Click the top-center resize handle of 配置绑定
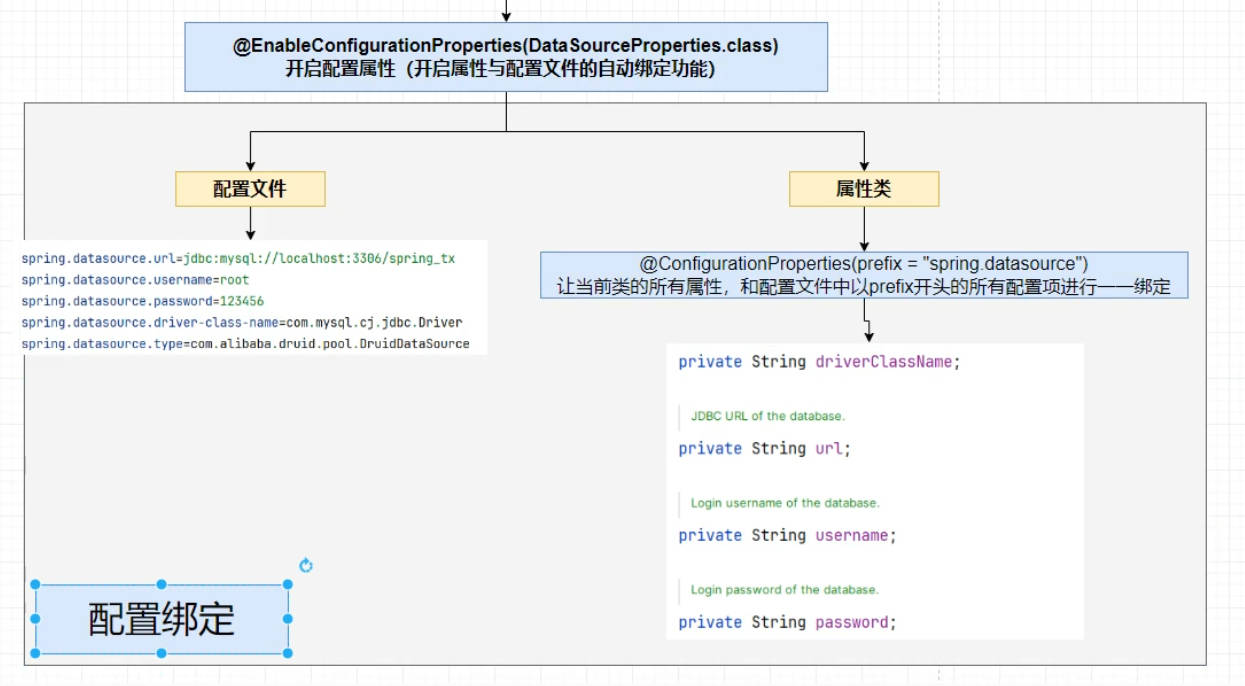The height and width of the screenshot is (686, 1245). 162,585
